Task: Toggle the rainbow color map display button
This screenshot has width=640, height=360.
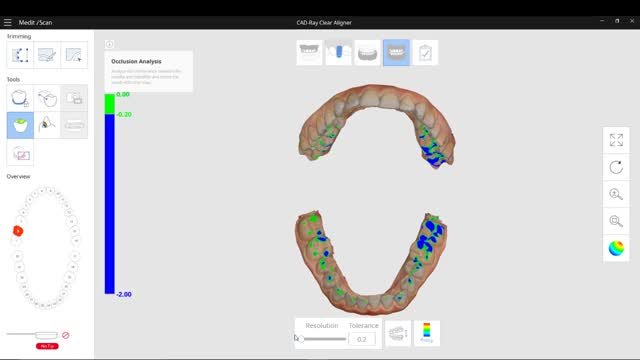Action: pos(427,333)
